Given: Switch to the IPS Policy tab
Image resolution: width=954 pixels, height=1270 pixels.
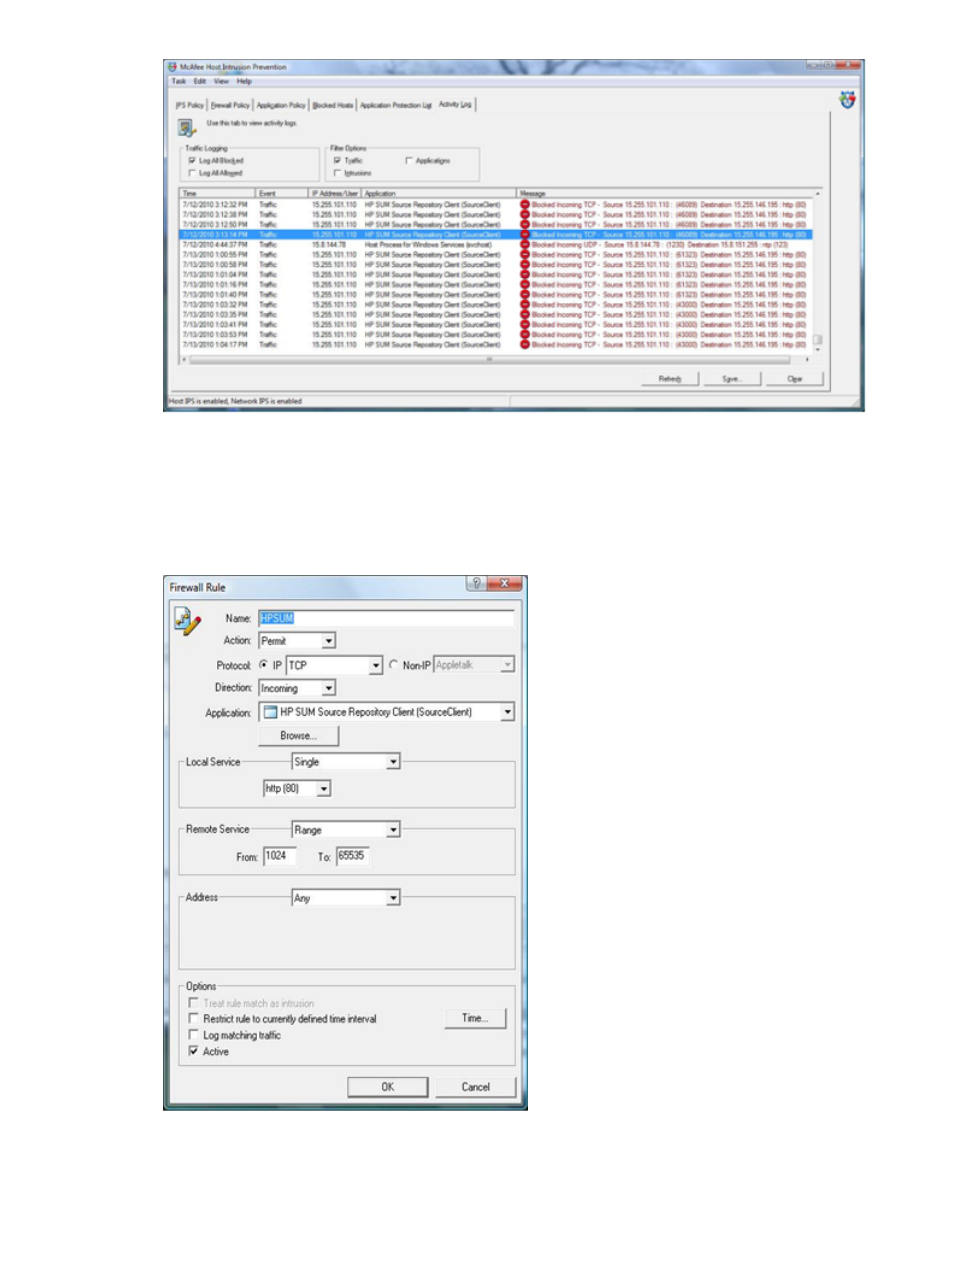Looking at the screenshot, I should [x=190, y=105].
